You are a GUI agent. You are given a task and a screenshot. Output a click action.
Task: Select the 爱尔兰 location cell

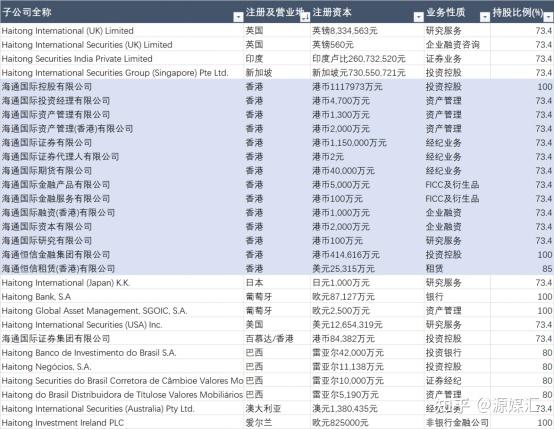277,423
